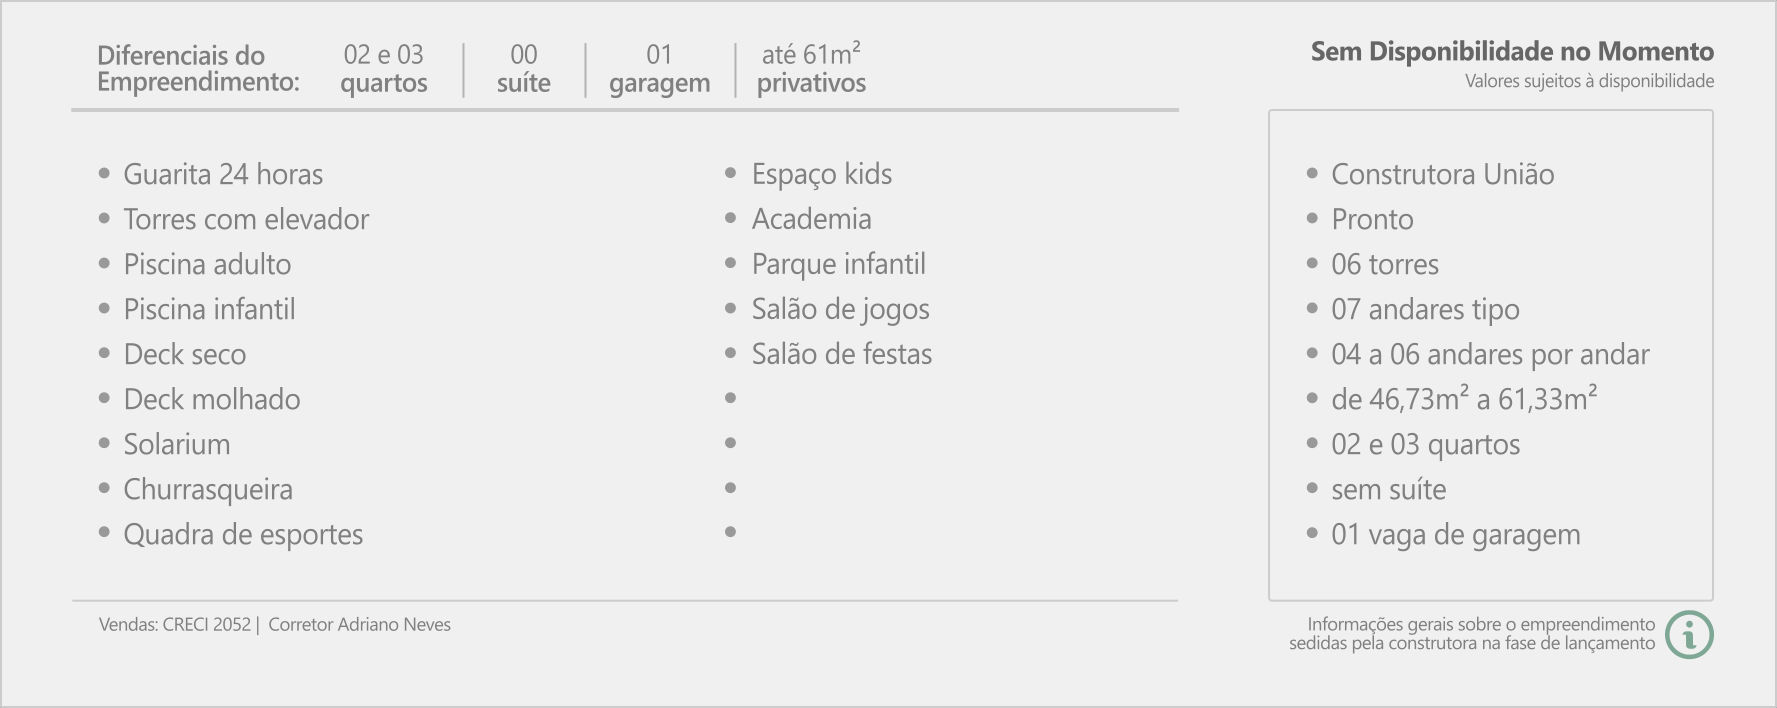Click 'Quadra de esportes' amenity
The image size is (1777, 708).
(243, 535)
